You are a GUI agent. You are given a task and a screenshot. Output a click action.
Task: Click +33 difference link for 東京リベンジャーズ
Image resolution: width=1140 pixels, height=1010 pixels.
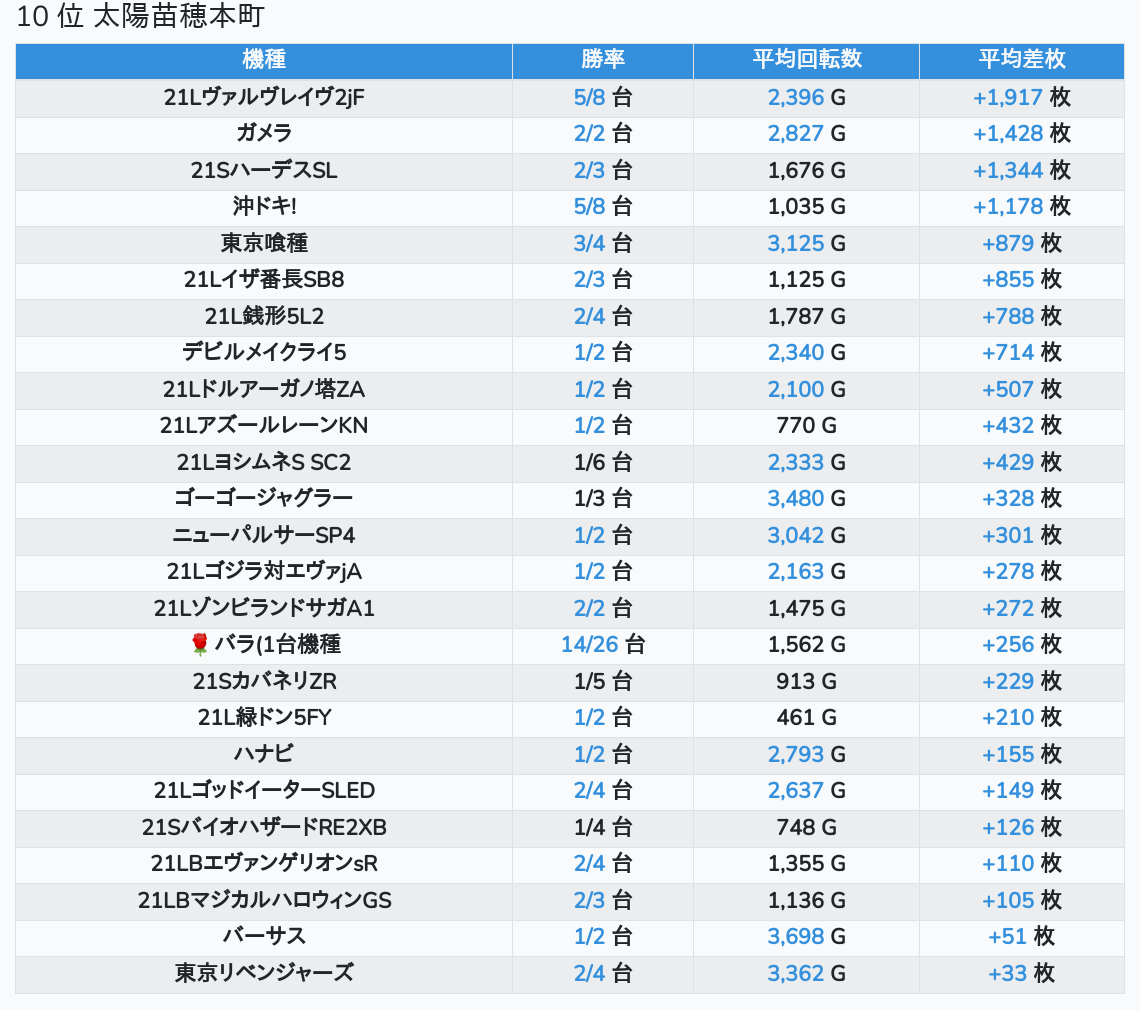[x=1008, y=973]
